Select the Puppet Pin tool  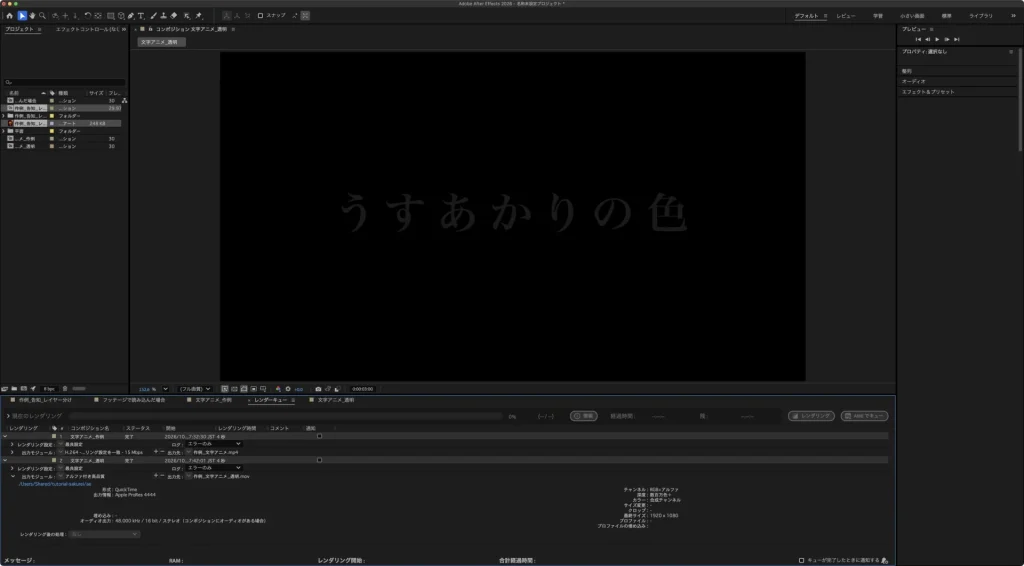click(x=198, y=16)
